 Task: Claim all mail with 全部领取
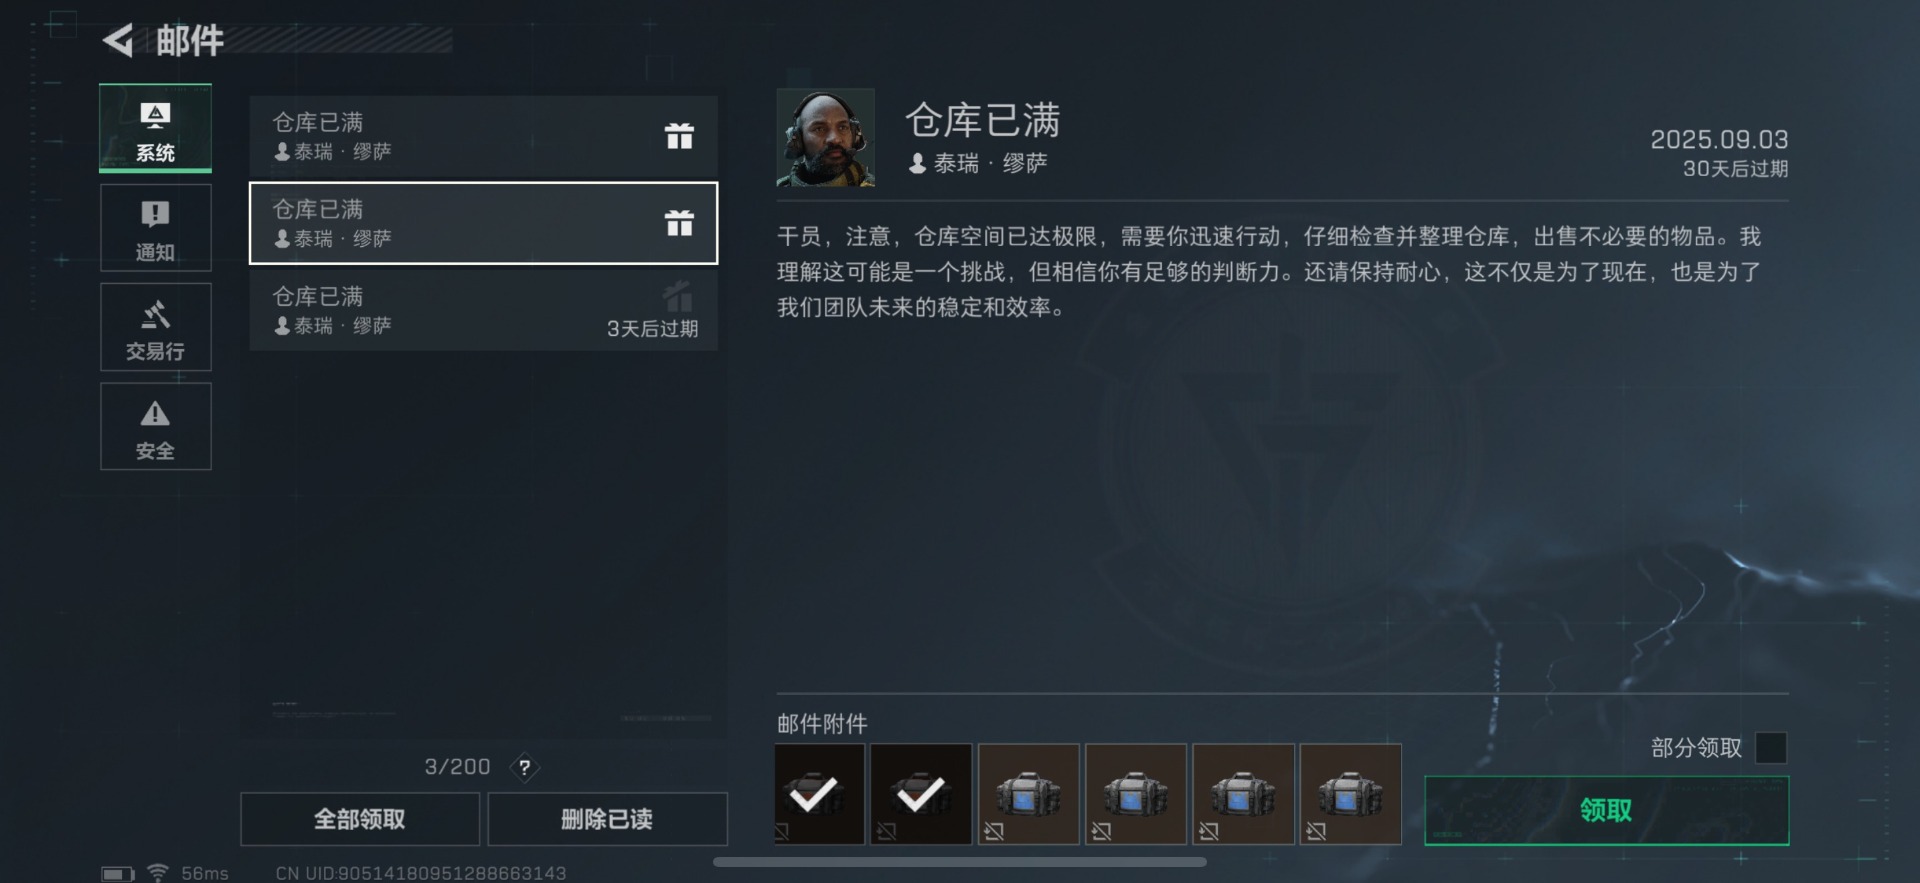click(360, 819)
